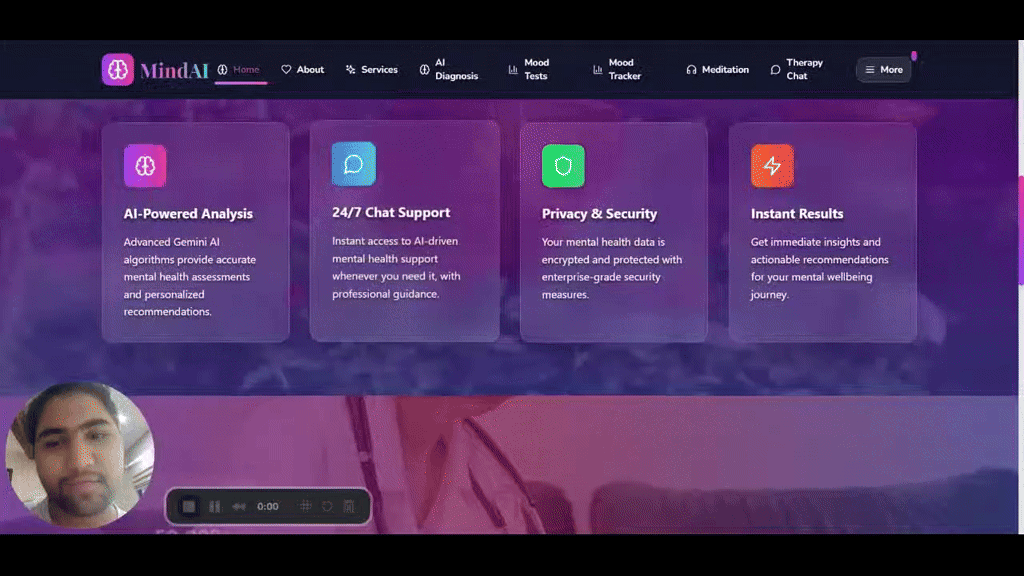Delete the recording with trash icon

point(349,506)
